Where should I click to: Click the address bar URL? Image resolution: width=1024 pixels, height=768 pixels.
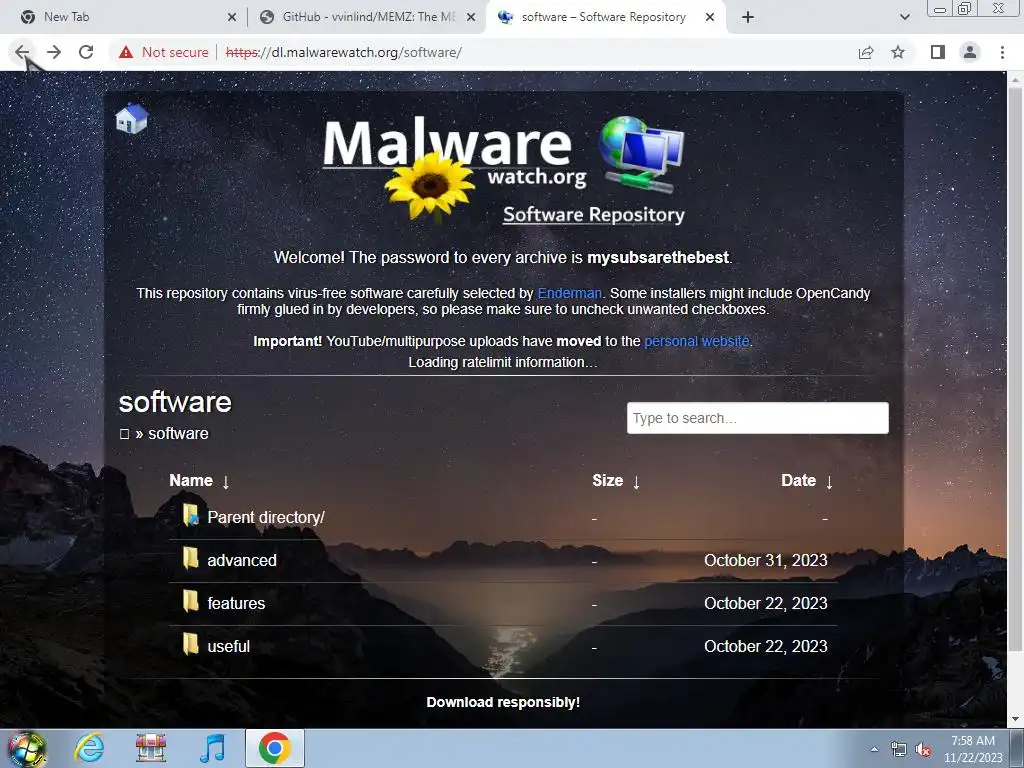[344, 52]
